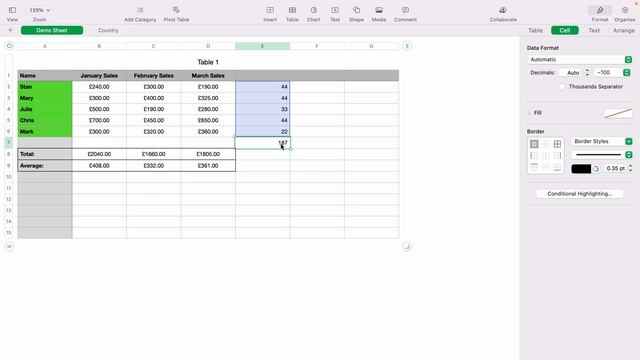This screenshot has height=360, width=640.
Task: Click the Average £361.00 cell
Action: pos(208,165)
